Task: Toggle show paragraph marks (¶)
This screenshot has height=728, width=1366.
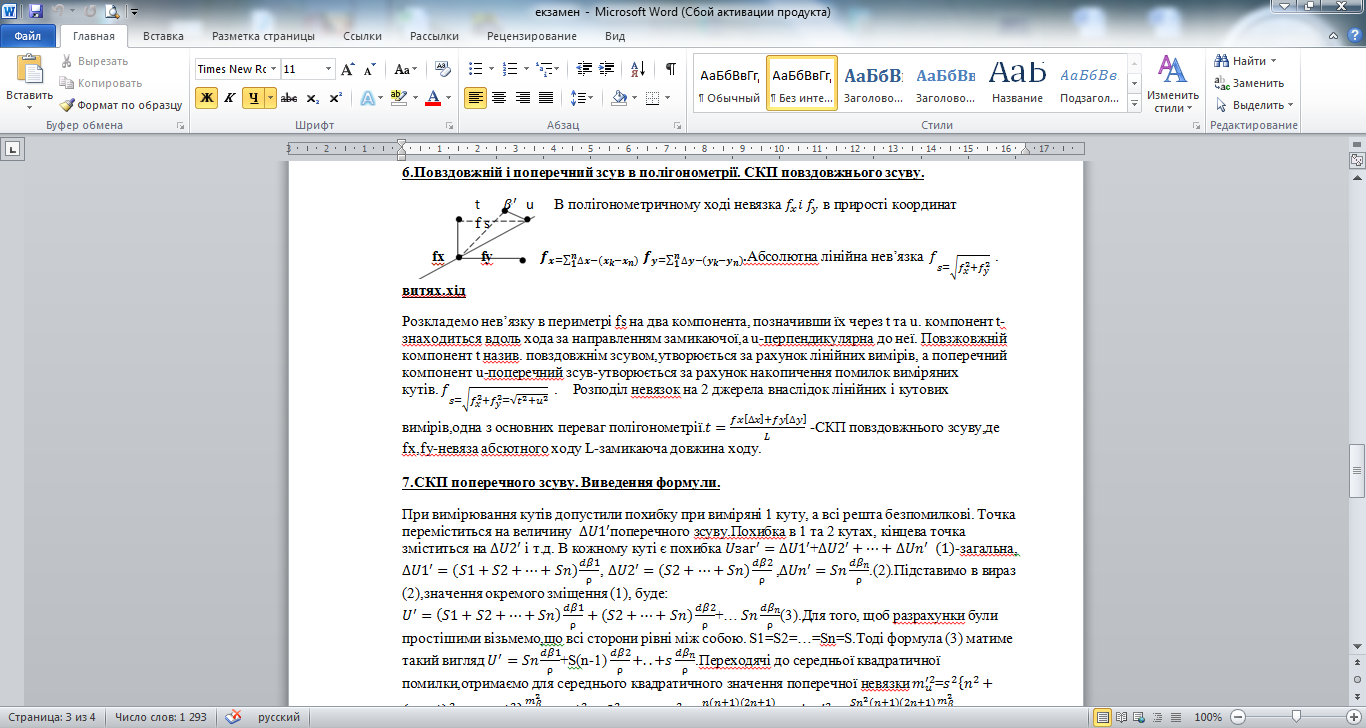Action: [670, 69]
